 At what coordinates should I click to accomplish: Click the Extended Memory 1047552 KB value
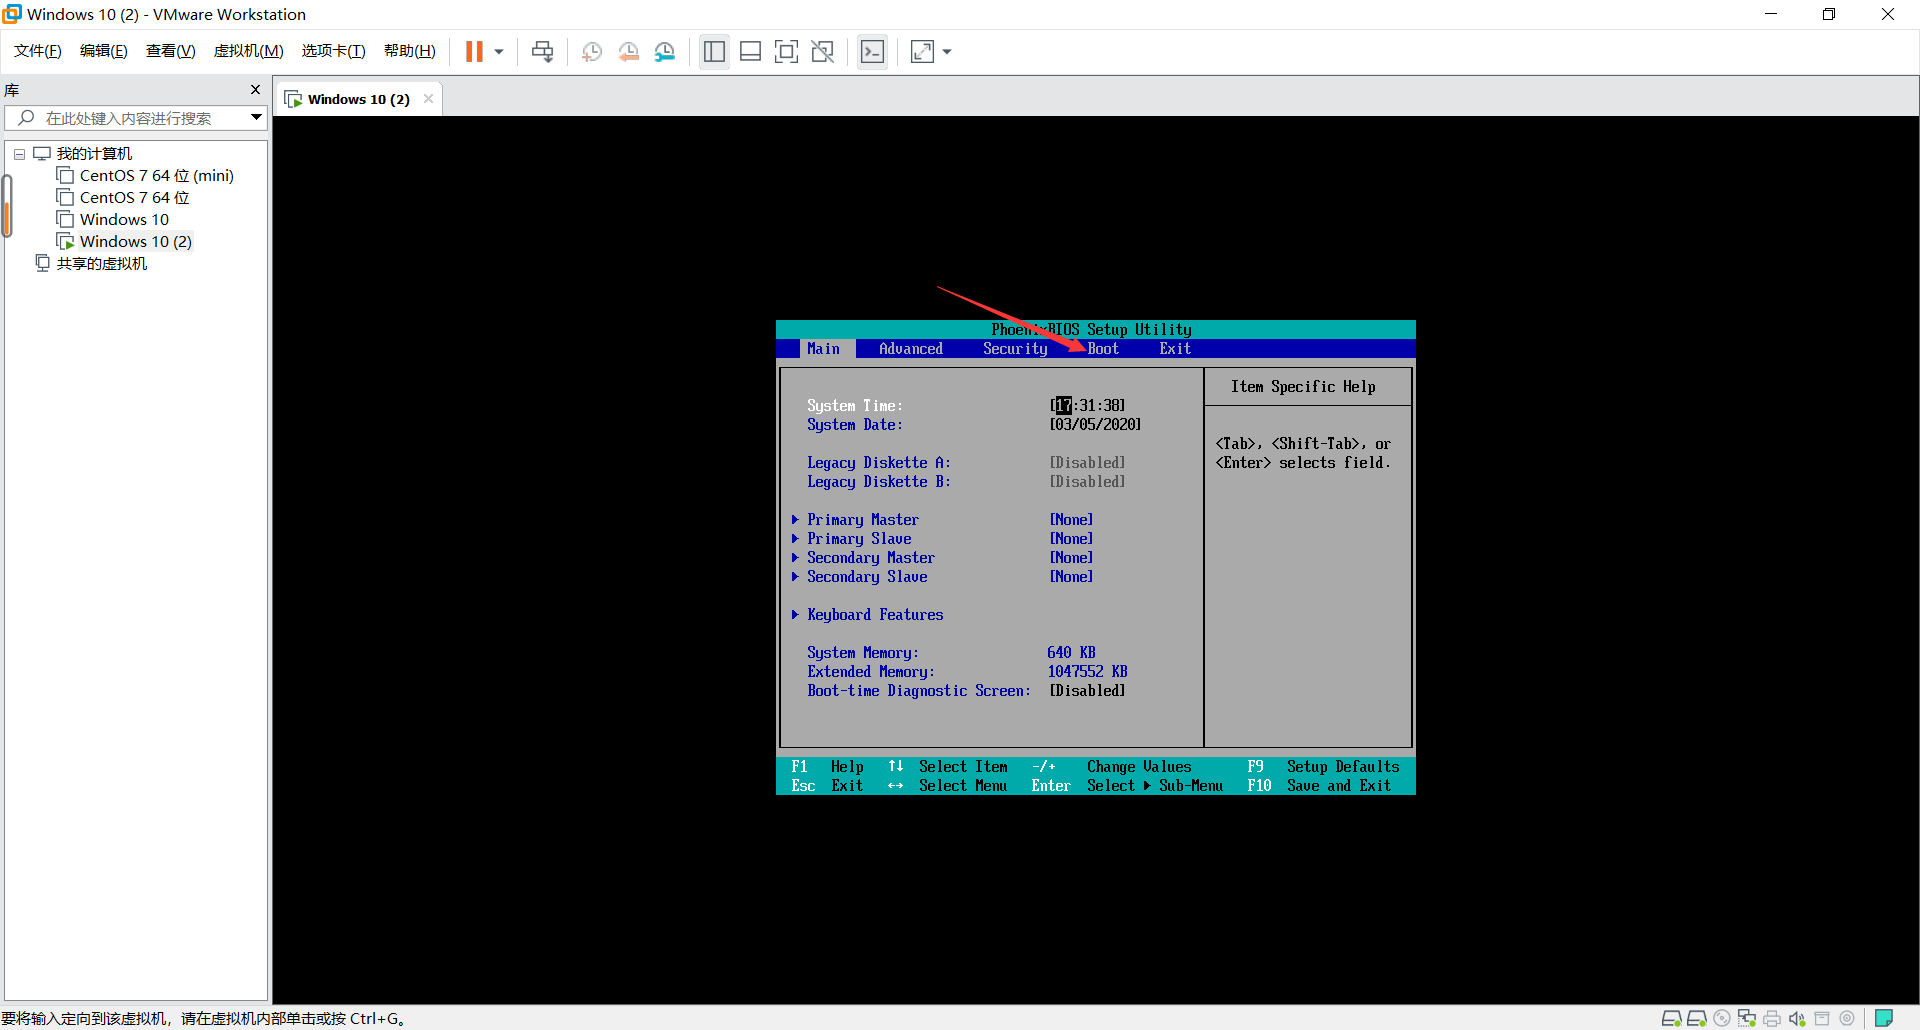pyautogui.click(x=1087, y=672)
